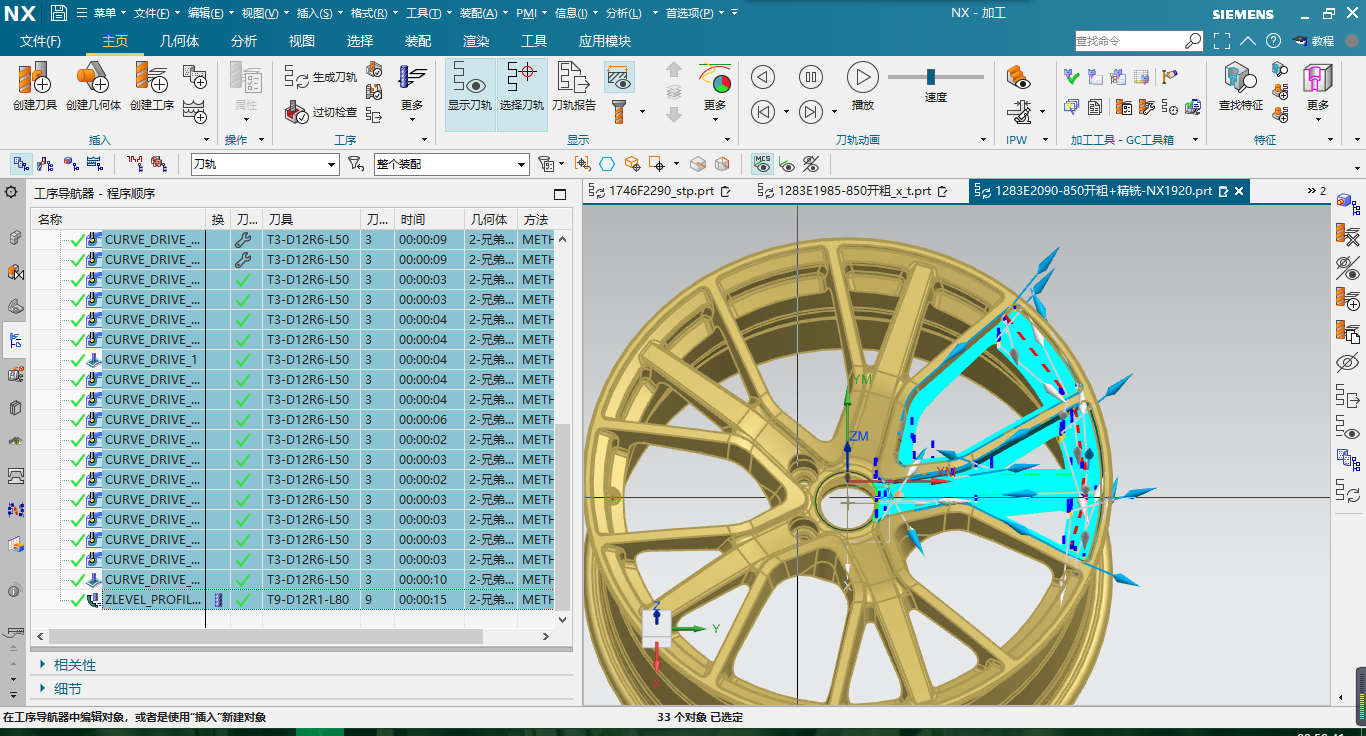Click the save disk icon in title bar
1366x736 pixels.
(x=59, y=13)
